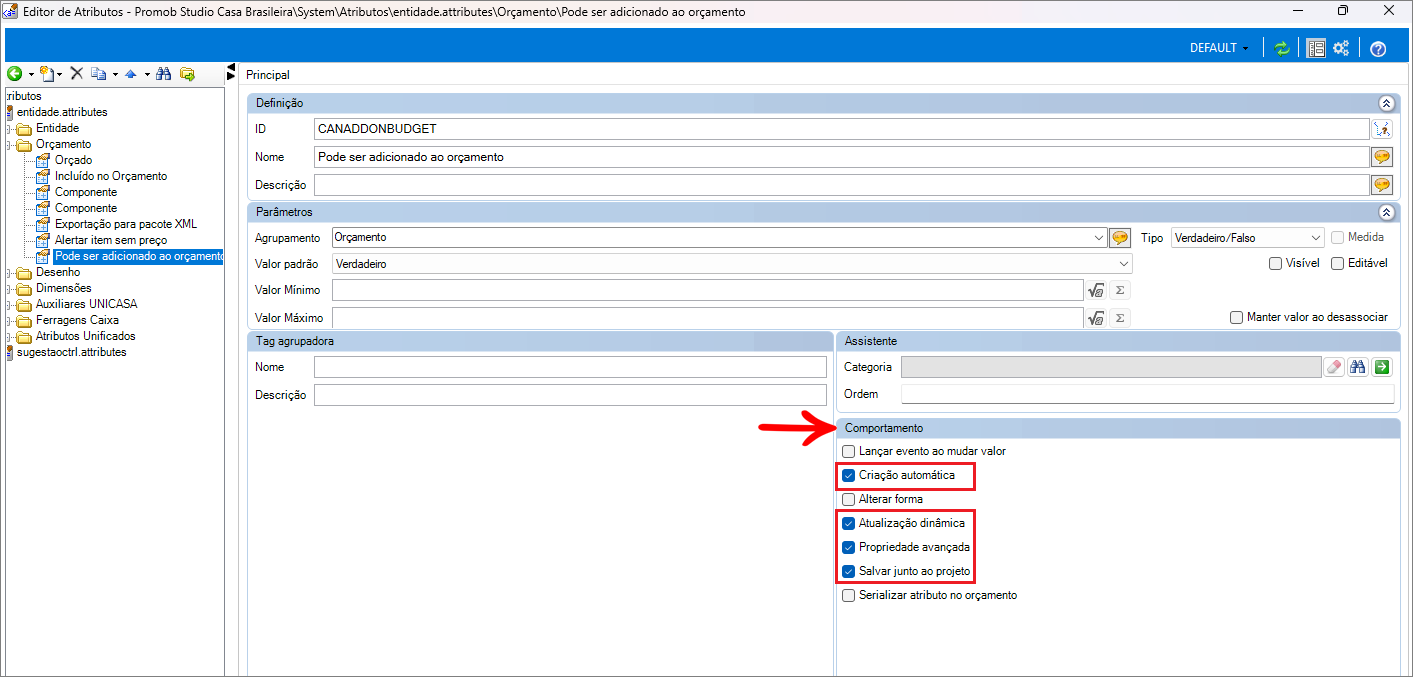Click the green refresh arrows icon
Image resolution: width=1414 pixels, height=678 pixels.
click(x=1281, y=48)
